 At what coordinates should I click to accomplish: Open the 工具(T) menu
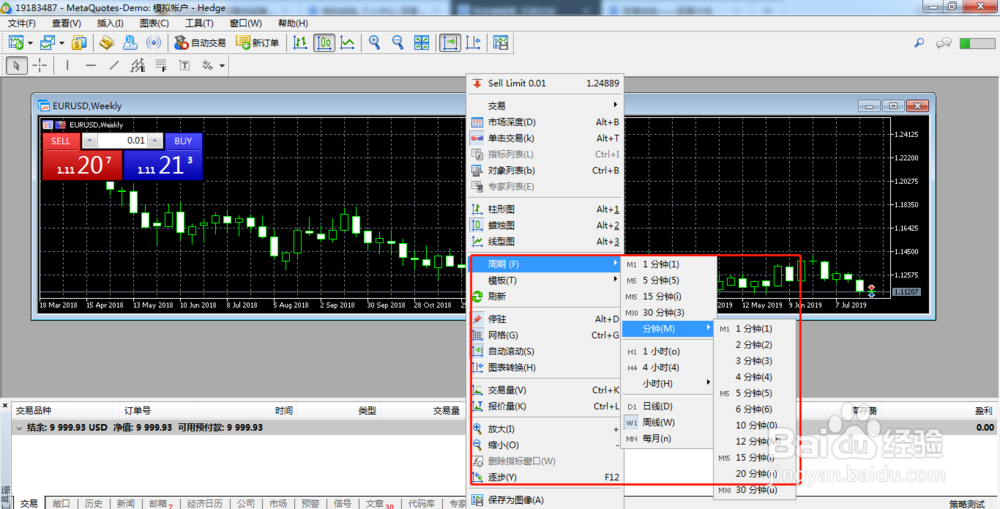click(199, 23)
